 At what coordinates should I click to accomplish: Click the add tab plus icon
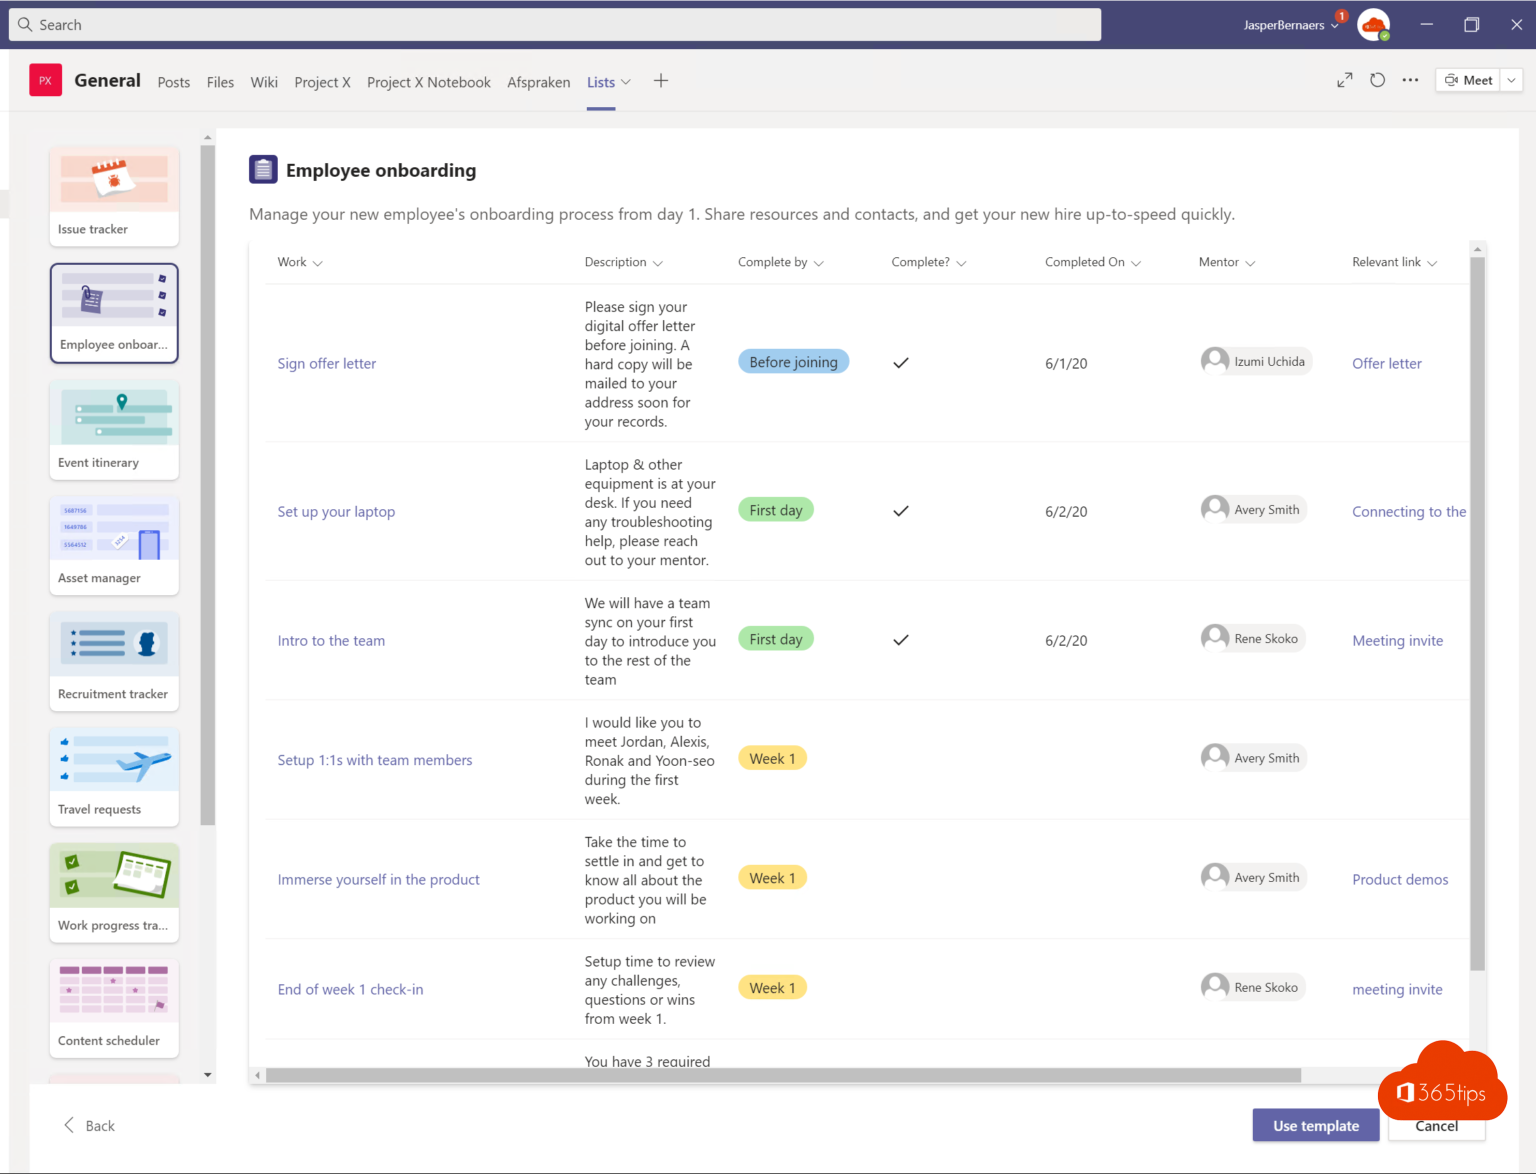(661, 81)
